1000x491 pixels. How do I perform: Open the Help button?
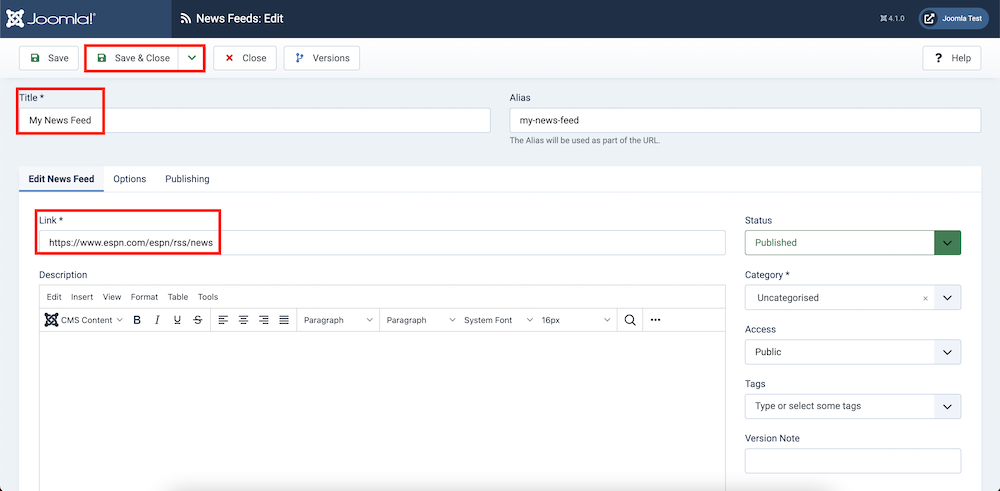point(952,58)
